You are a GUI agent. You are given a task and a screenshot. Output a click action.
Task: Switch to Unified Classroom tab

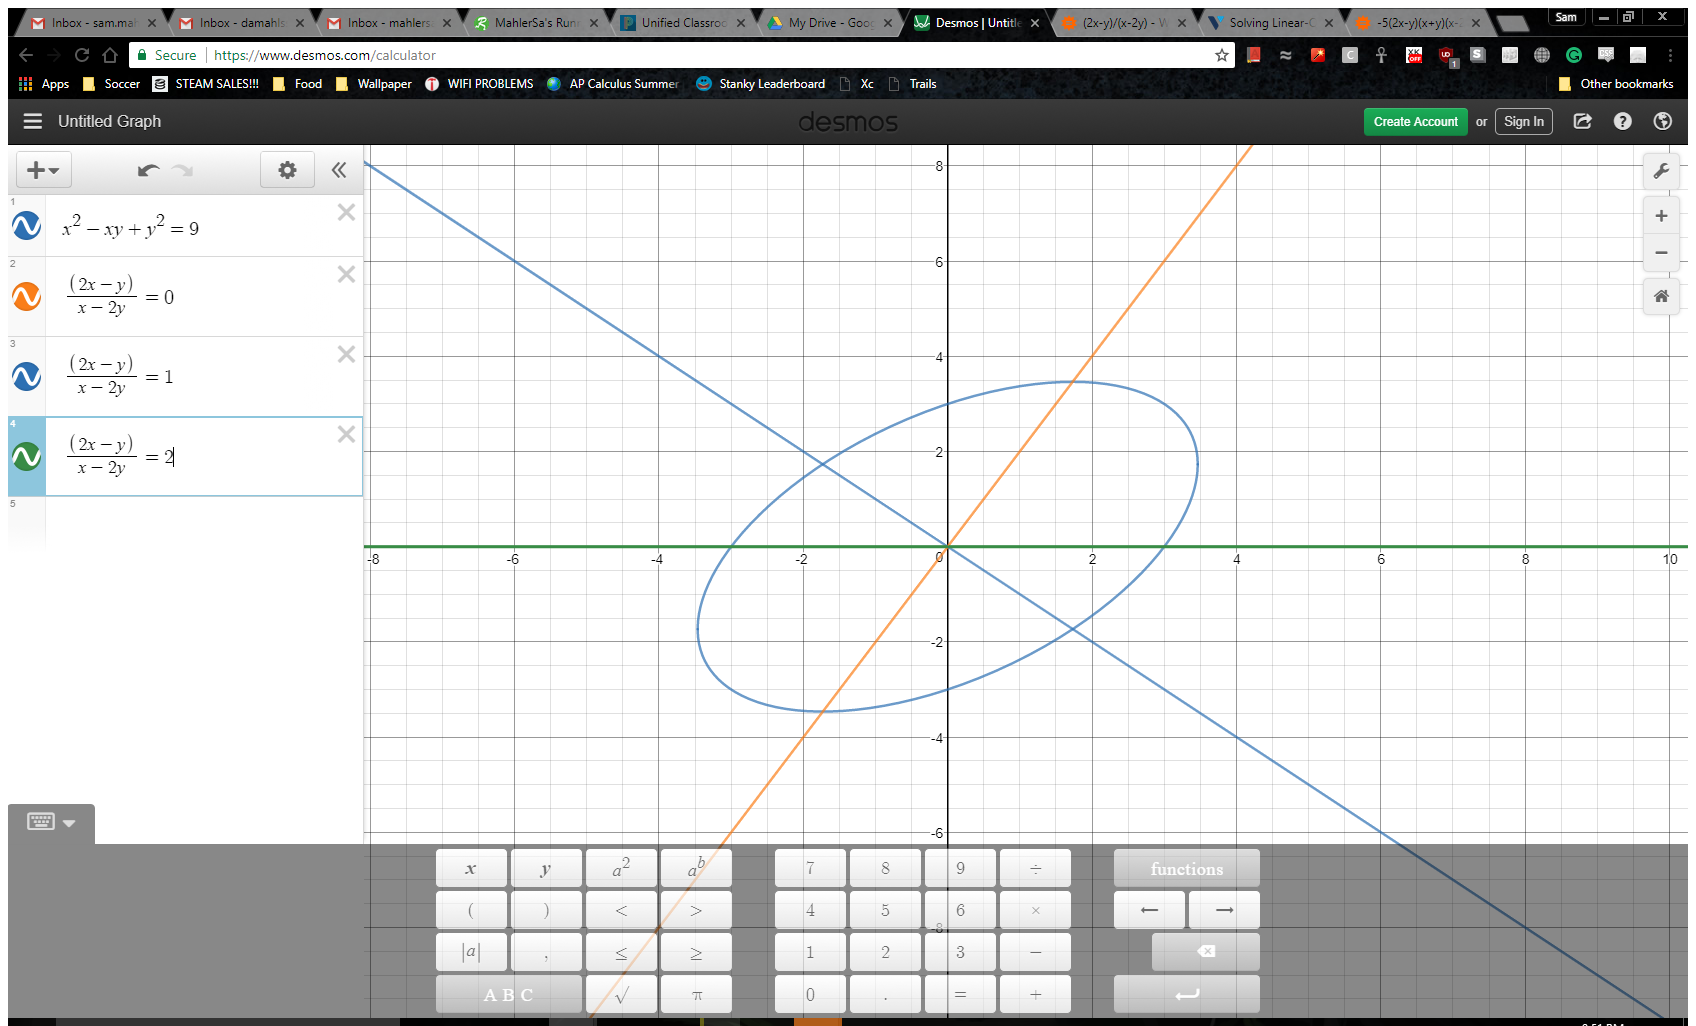[684, 22]
